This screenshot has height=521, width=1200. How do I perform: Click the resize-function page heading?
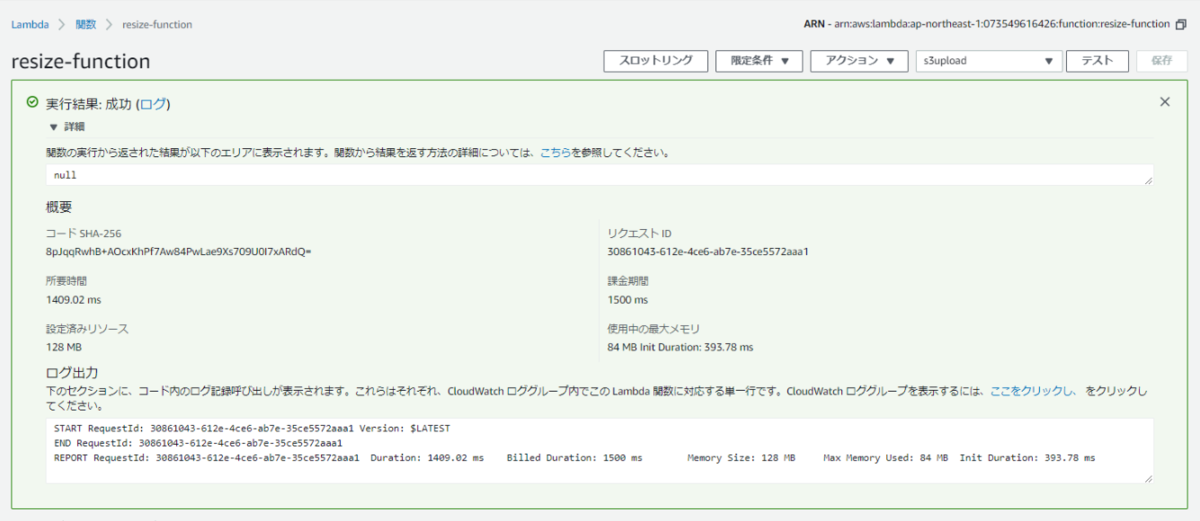tap(81, 61)
